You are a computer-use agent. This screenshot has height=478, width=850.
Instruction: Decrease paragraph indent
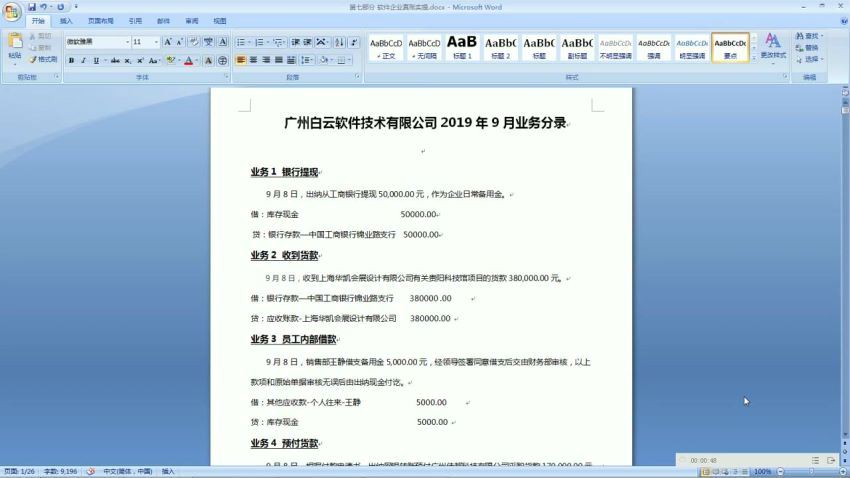pos(295,42)
